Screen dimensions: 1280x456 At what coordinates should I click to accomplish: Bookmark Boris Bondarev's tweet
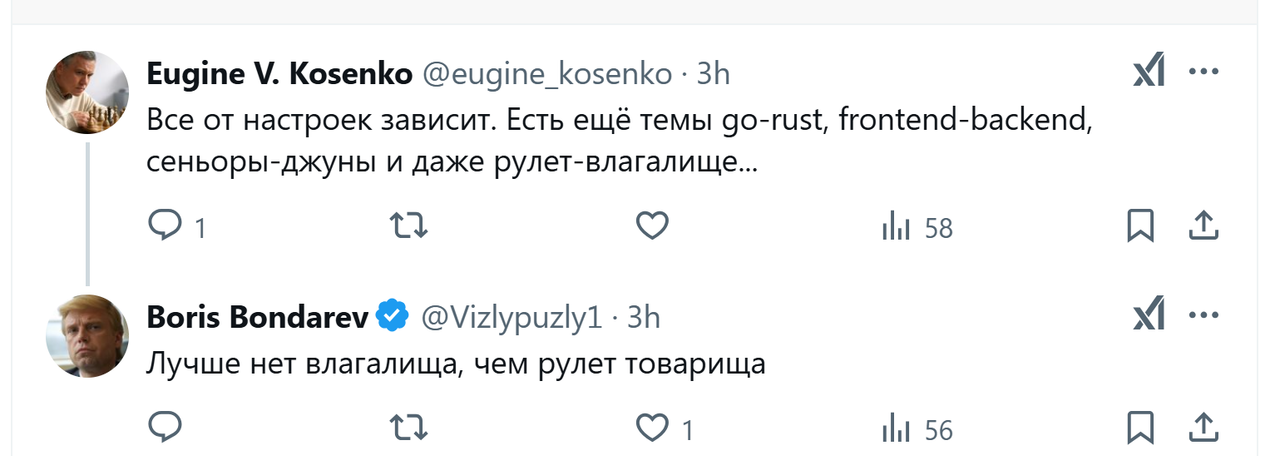click(1140, 428)
